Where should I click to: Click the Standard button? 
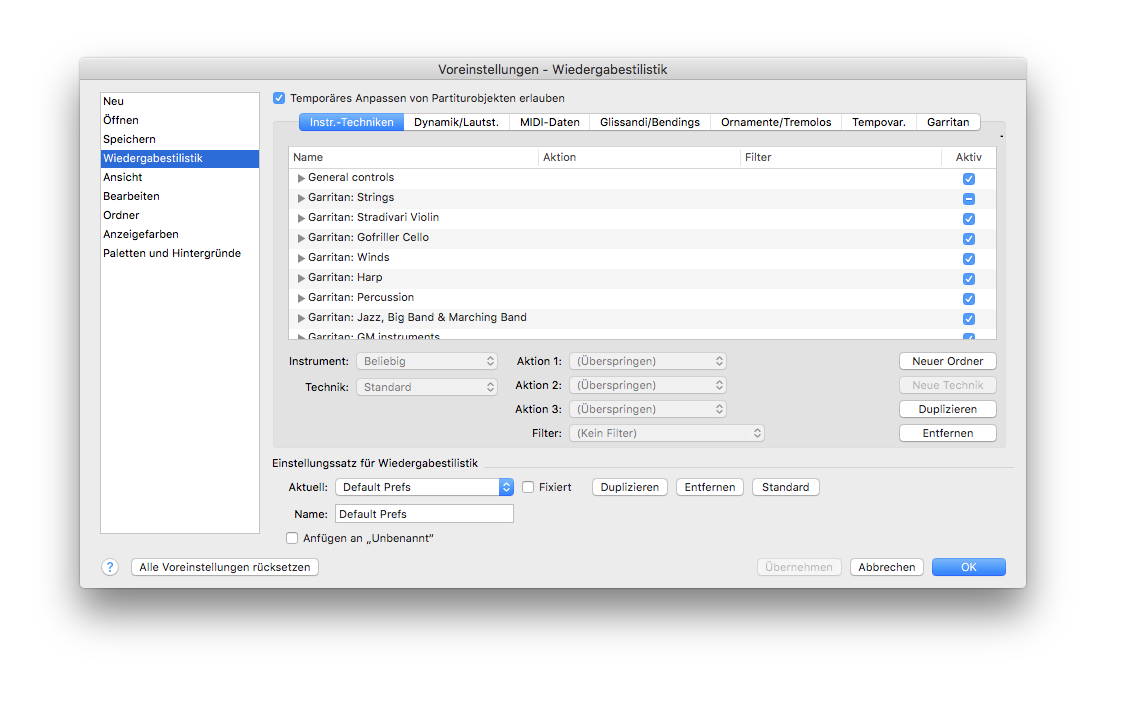click(785, 488)
